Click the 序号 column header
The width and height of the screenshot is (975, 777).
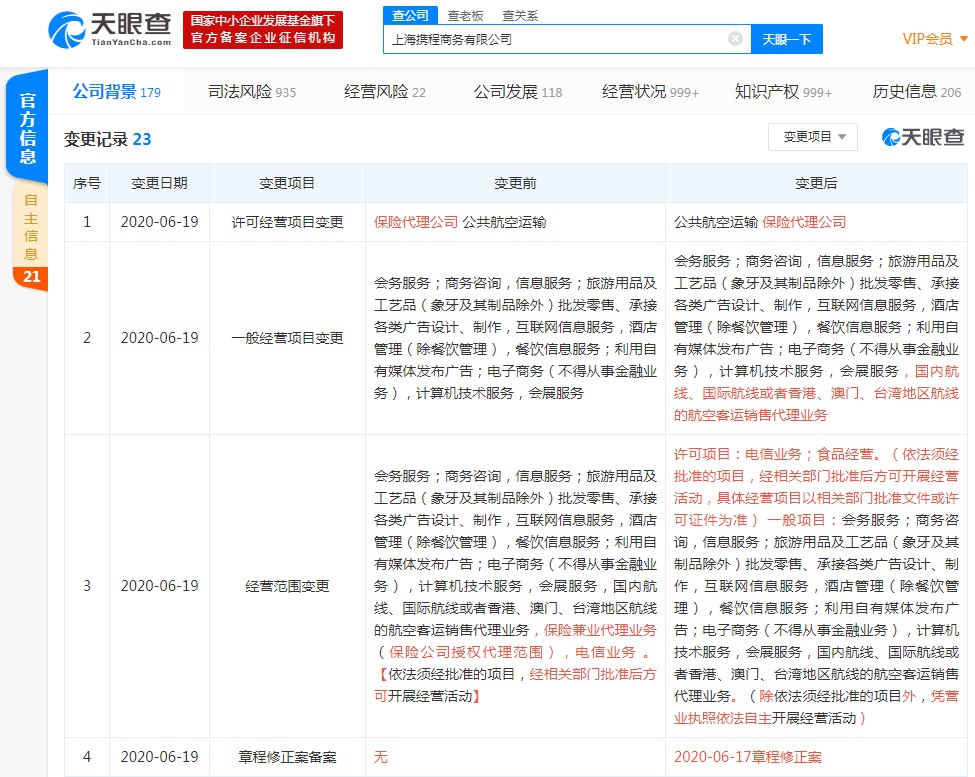[x=86, y=183]
